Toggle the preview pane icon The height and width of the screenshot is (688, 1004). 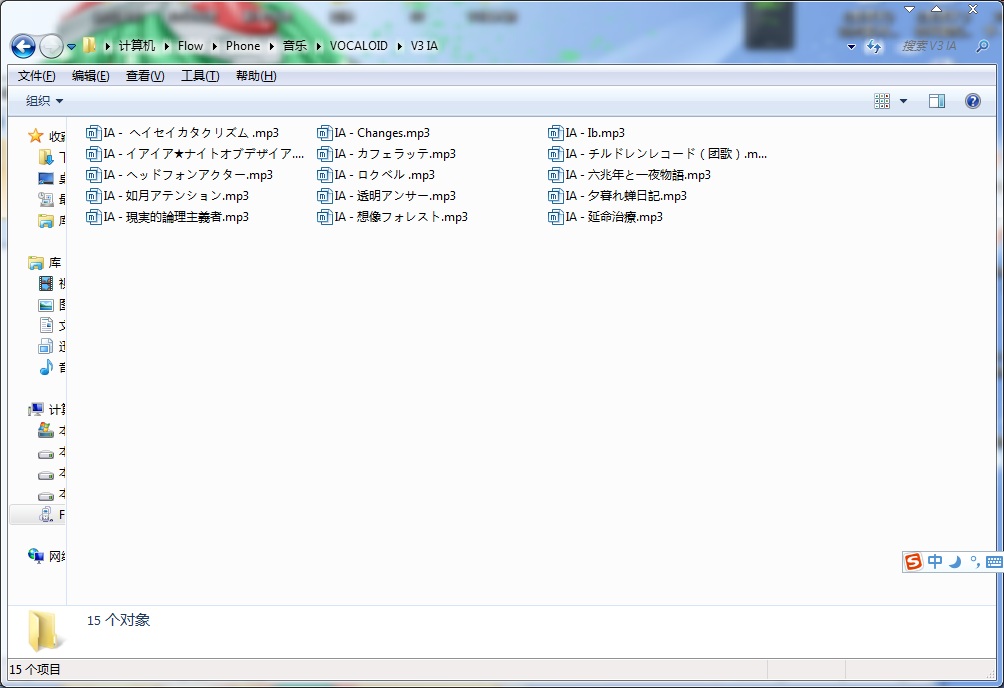click(x=937, y=101)
